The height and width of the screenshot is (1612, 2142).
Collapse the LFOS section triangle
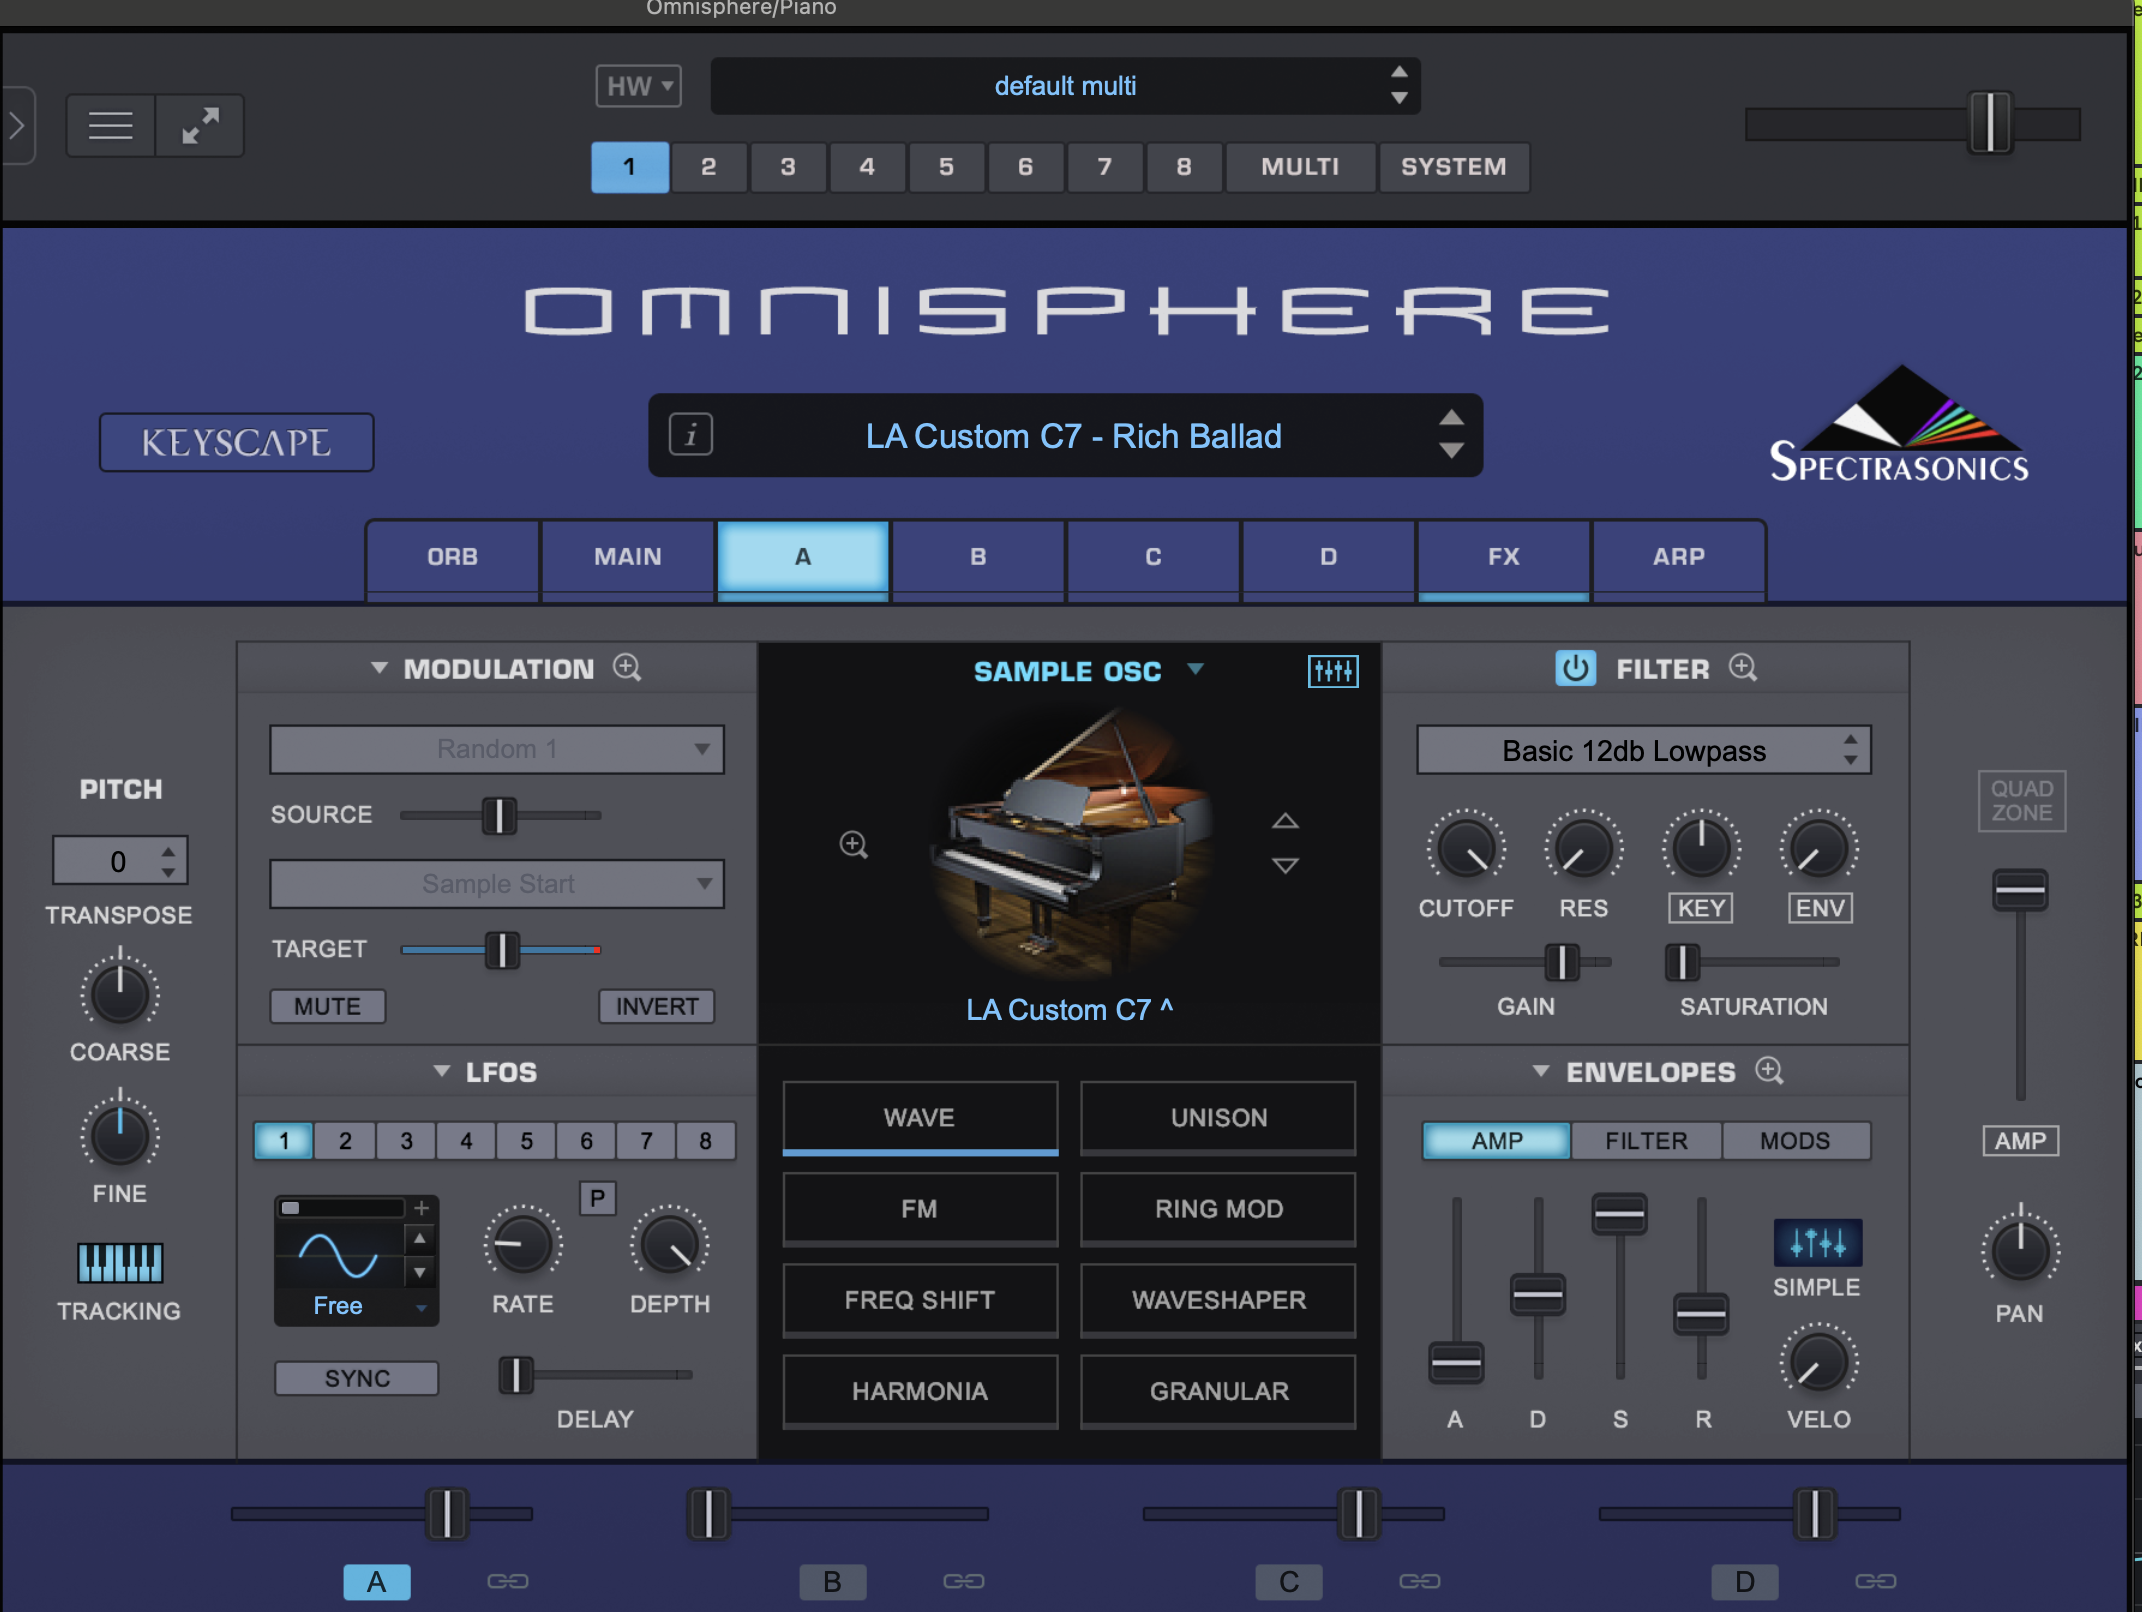click(x=442, y=1071)
